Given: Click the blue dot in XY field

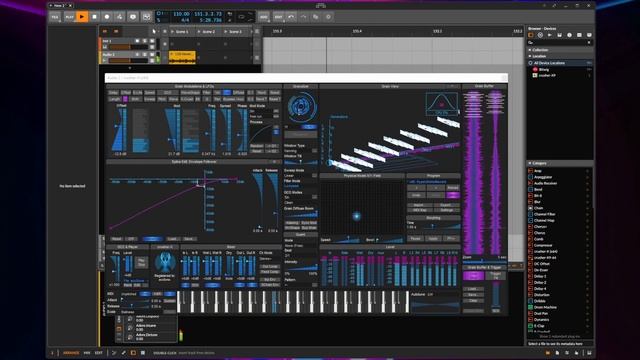Looking at the screenshot, I should [x=356, y=216].
